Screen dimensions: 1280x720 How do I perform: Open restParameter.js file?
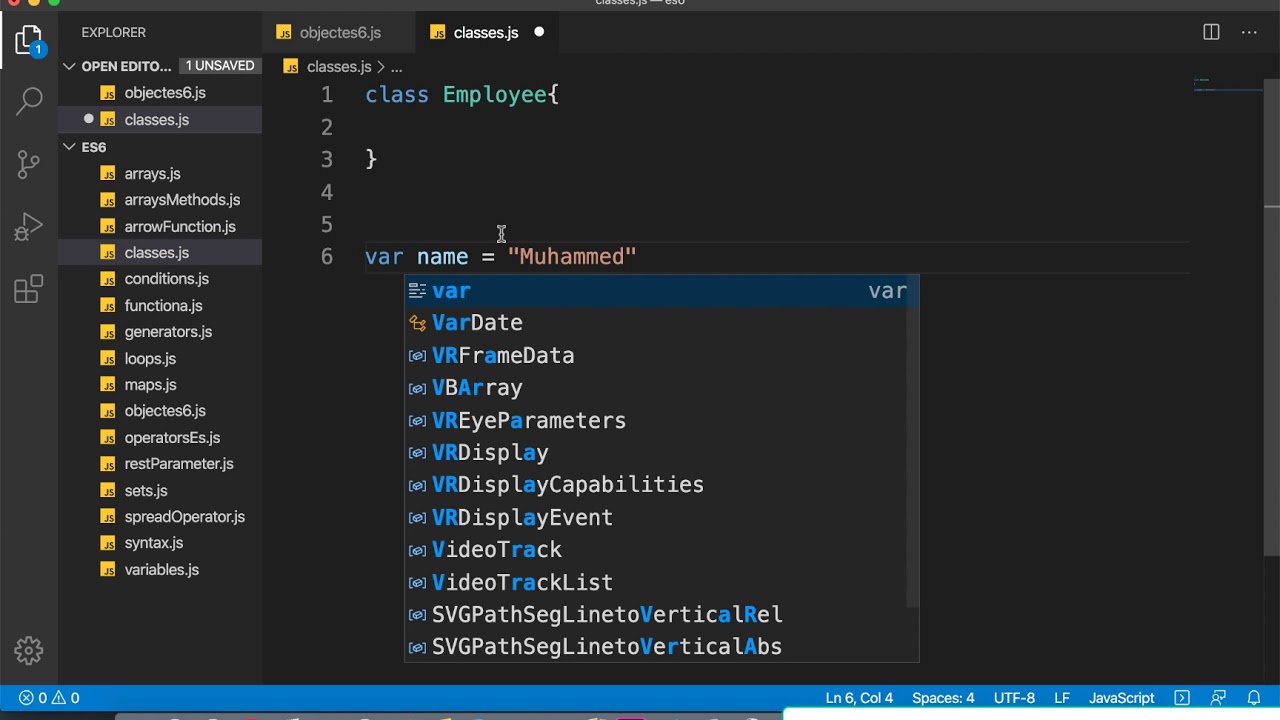(x=160, y=464)
